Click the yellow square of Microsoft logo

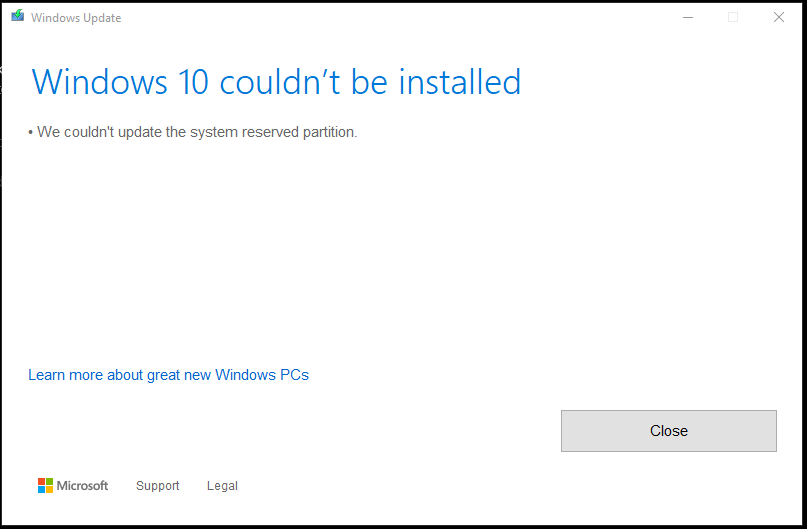click(49, 489)
